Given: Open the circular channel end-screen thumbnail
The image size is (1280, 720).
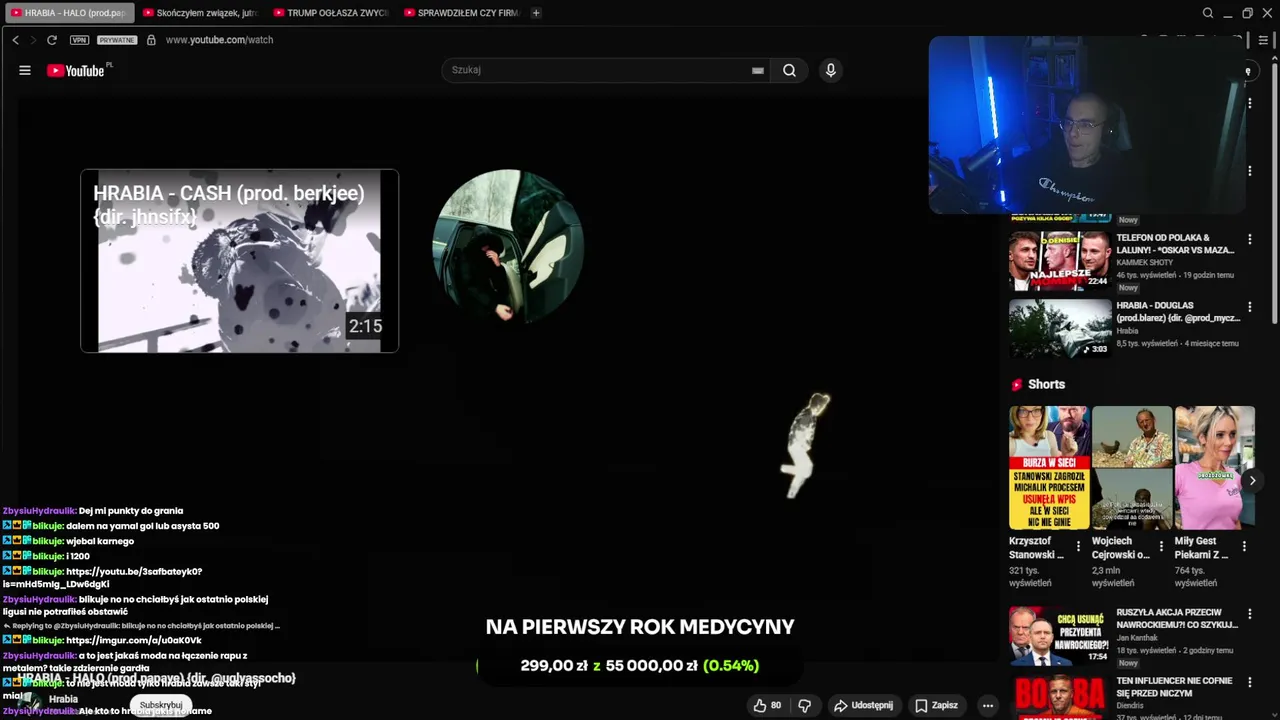Looking at the screenshot, I should click(508, 246).
